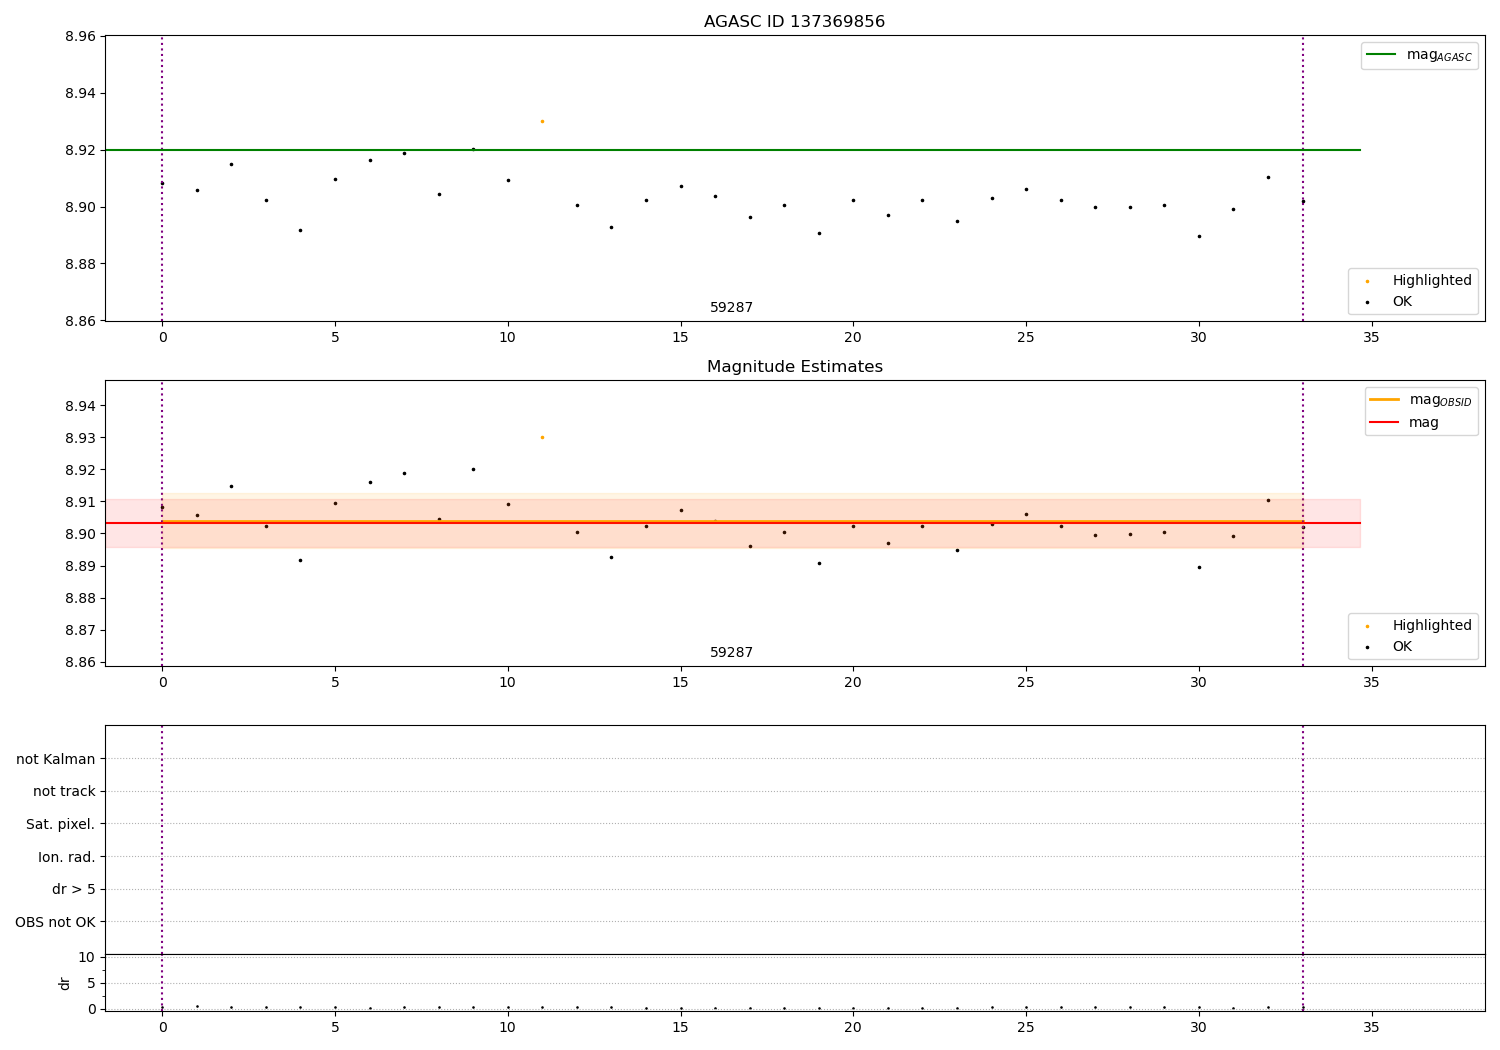The height and width of the screenshot is (1050, 1500).
Task: Click the dr y-axis label of bottom panel
Action: point(65,983)
